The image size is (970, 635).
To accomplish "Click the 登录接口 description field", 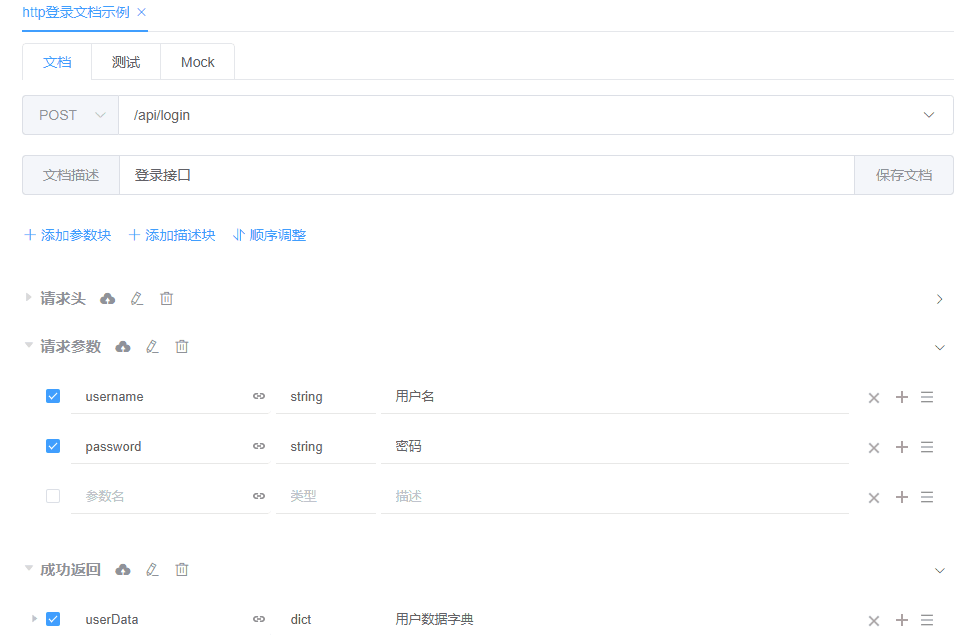I will 486,175.
